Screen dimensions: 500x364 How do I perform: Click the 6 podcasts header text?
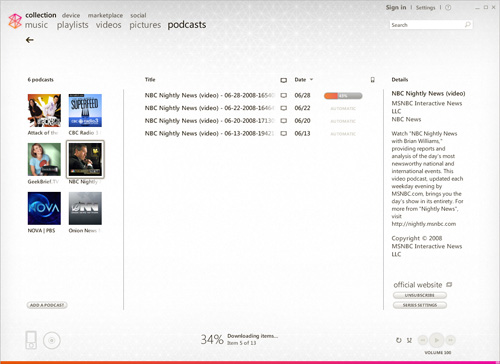point(40,80)
